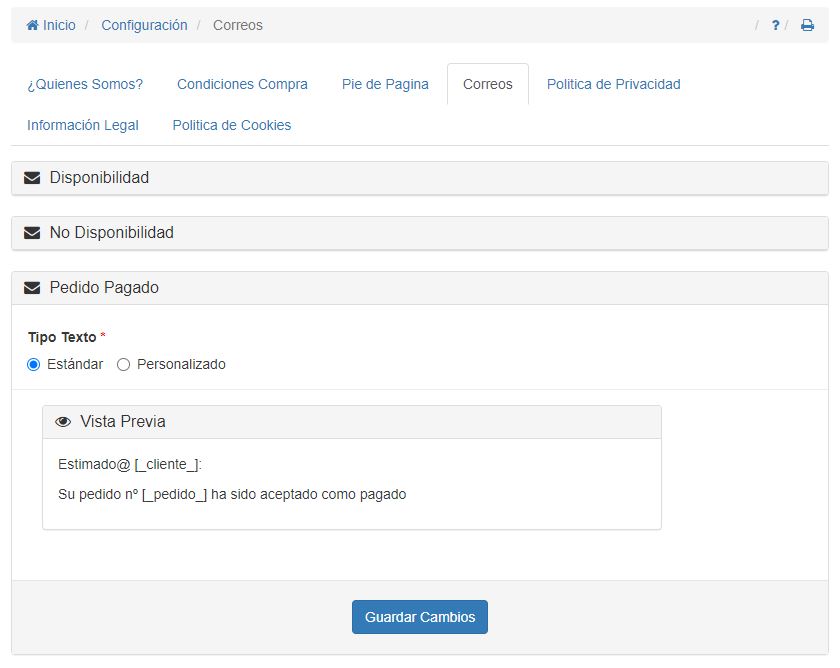Screen dimensions: 840x668
Task: Click the print icon
Action: tap(807, 25)
